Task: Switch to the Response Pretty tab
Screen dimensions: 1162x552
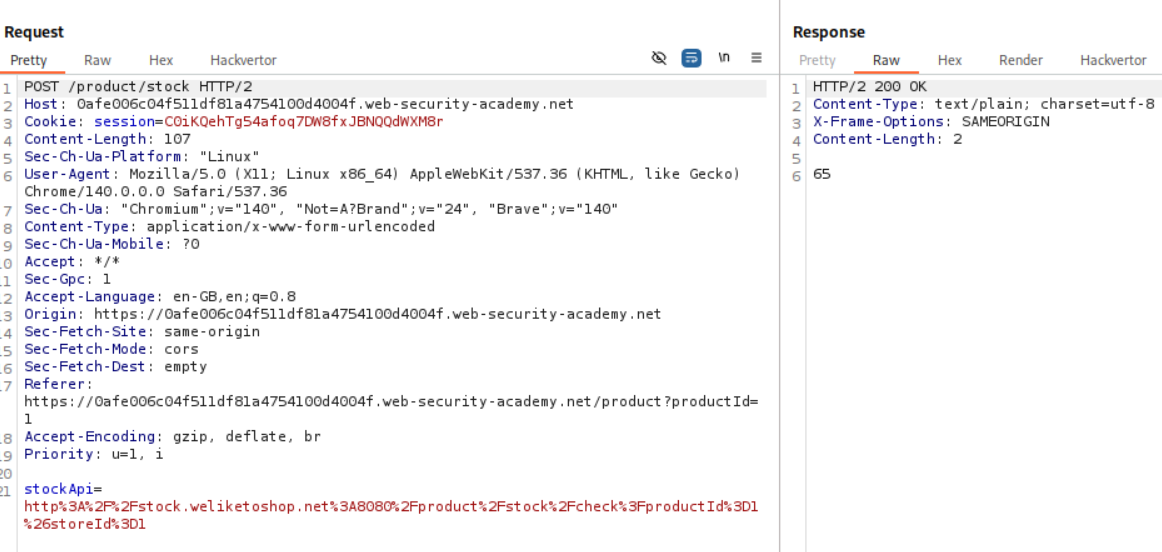Action: tap(817, 60)
